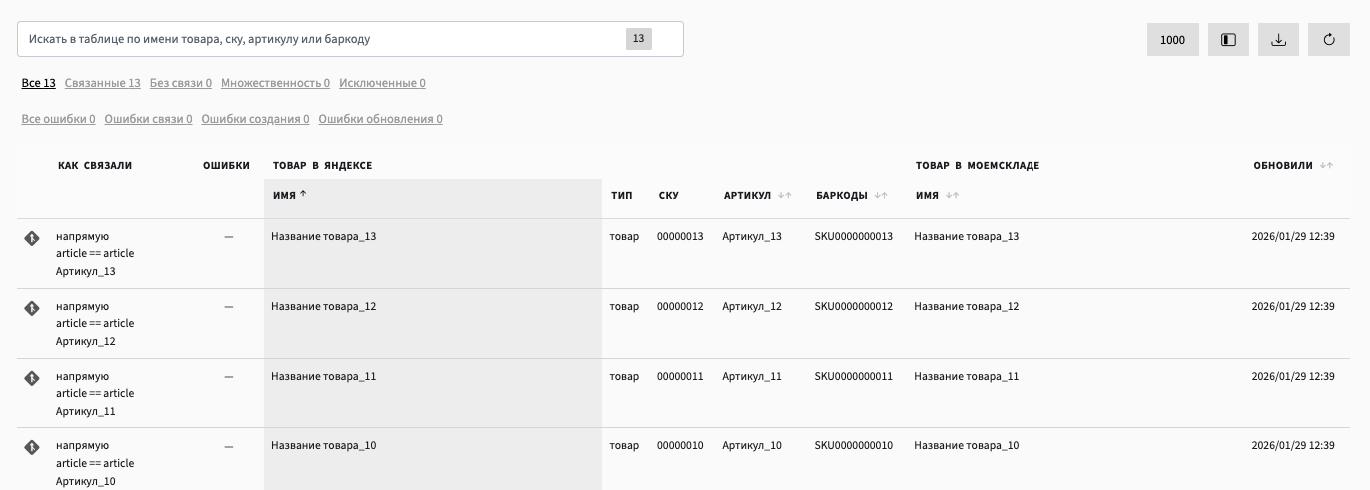Click МойСклад name in SKU0000000013 row
This screenshot has height=490, width=1370.
click(967, 237)
